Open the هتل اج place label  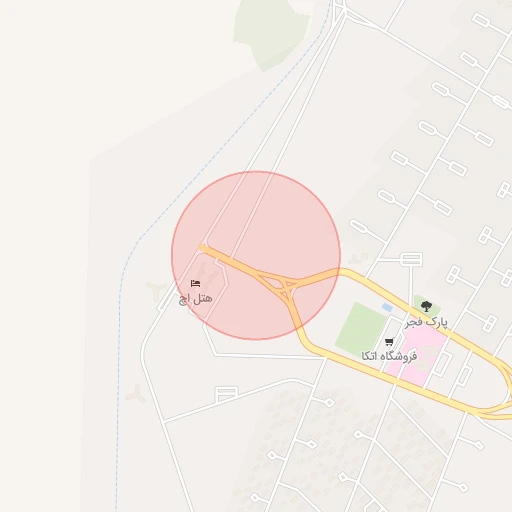point(196,298)
